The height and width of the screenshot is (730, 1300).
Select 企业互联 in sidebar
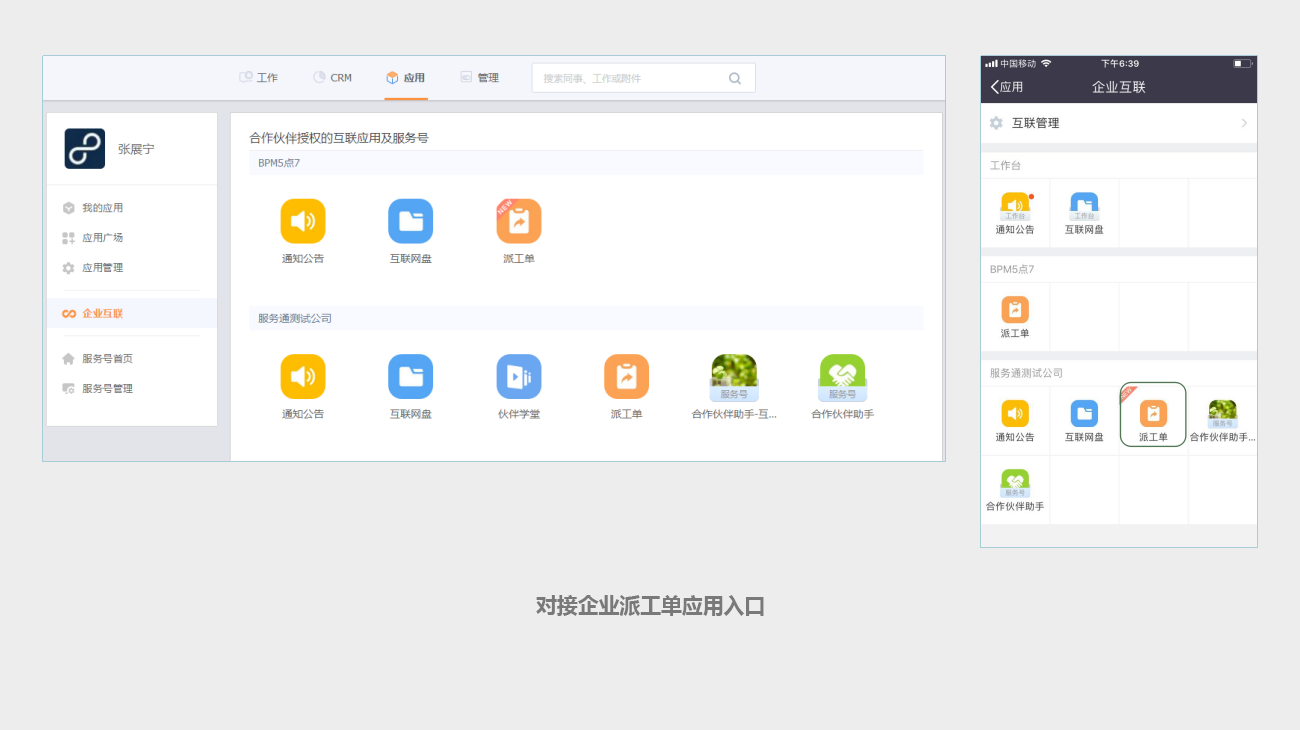(x=132, y=313)
